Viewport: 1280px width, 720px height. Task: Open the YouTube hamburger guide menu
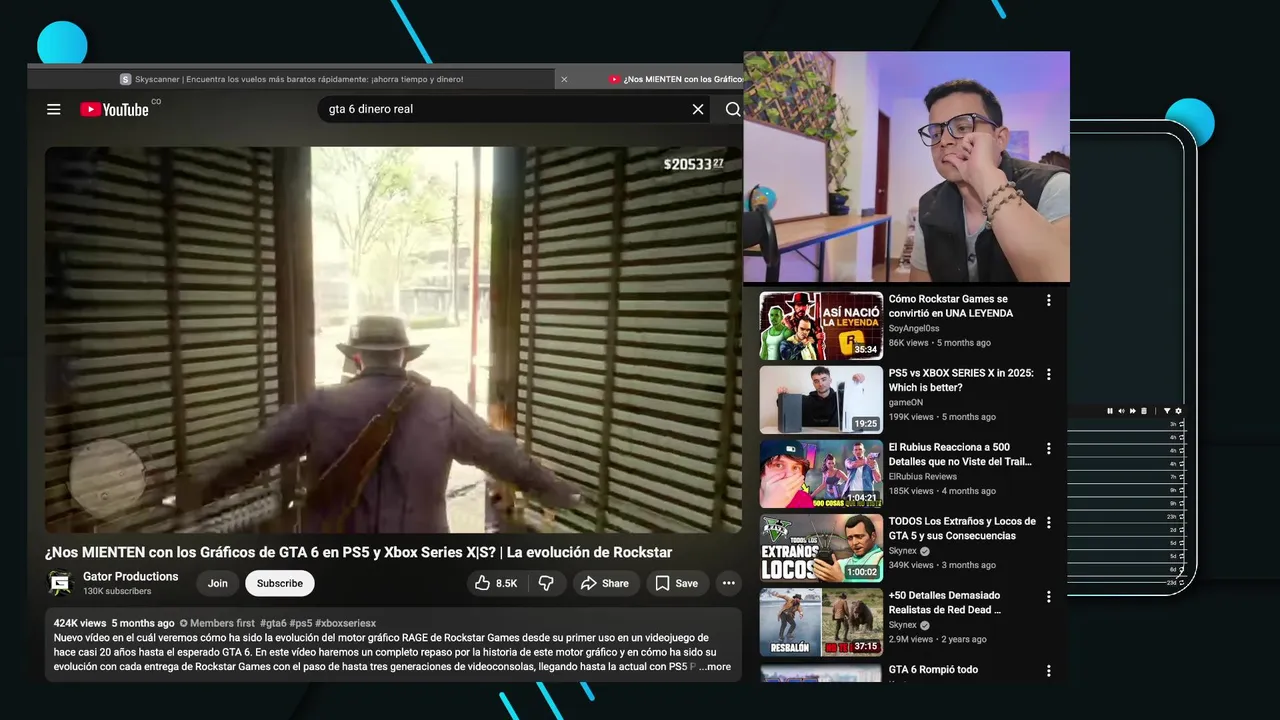[54, 109]
